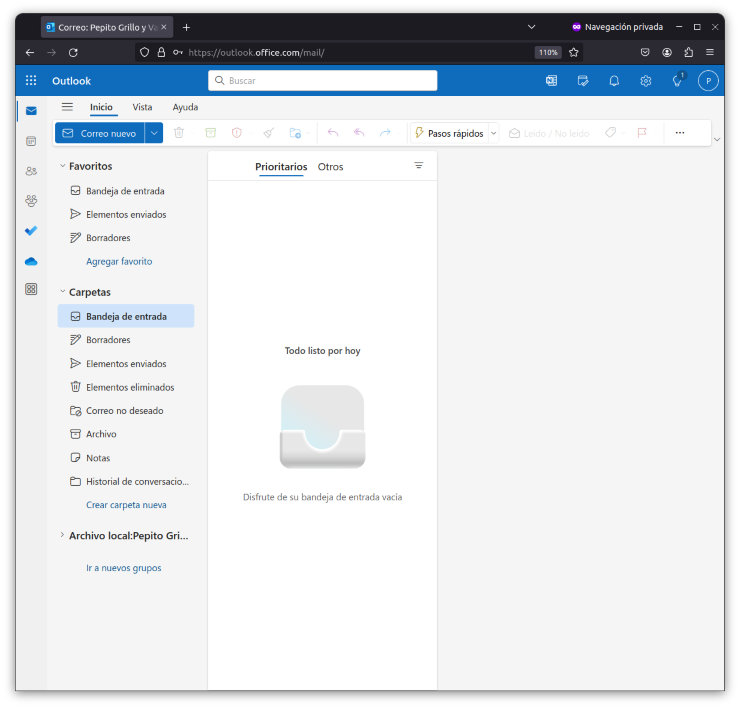Open the Ayuda ribbon tab
Image resolution: width=740 pixels, height=708 pixels.
[x=185, y=107]
